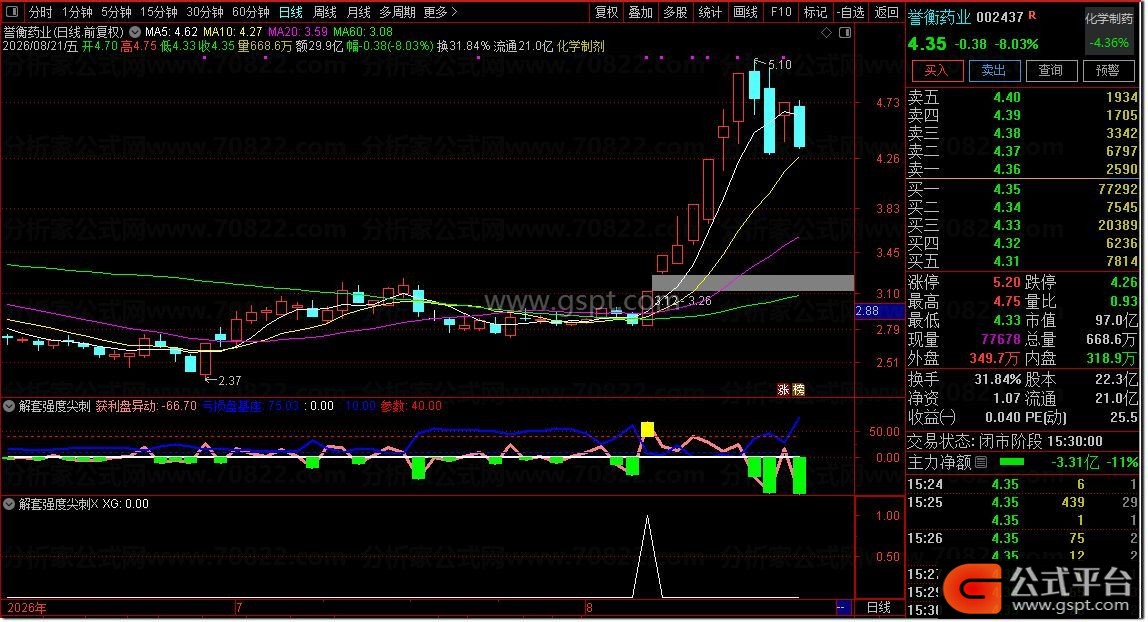Click the 誉衡药业 stock name header

coord(939,18)
